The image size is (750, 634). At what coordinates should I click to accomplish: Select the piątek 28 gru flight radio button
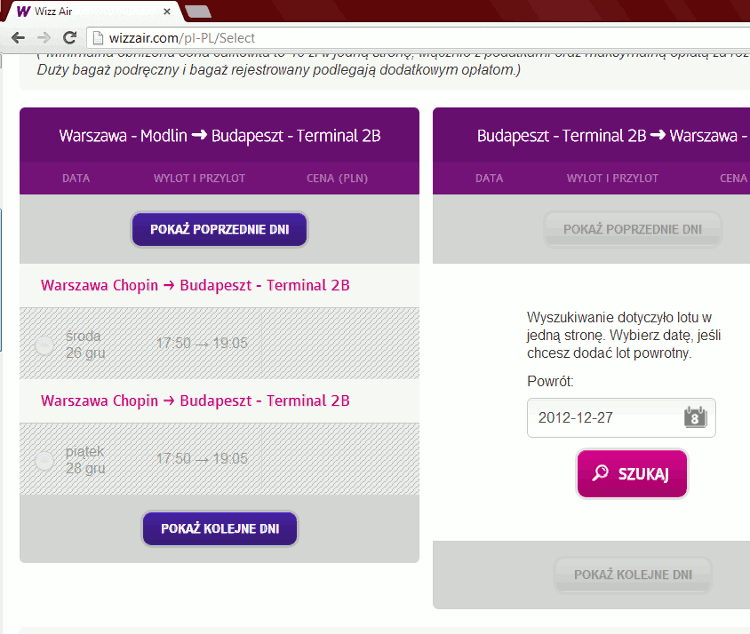point(44,460)
